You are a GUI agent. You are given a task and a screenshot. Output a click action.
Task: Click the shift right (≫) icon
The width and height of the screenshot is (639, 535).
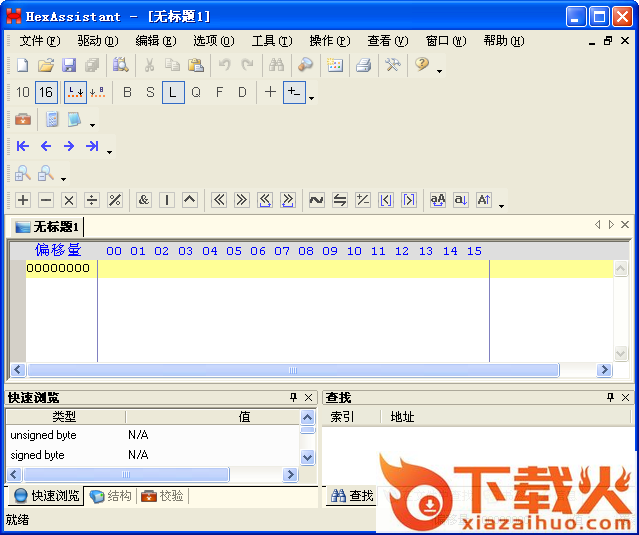point(242,200)
